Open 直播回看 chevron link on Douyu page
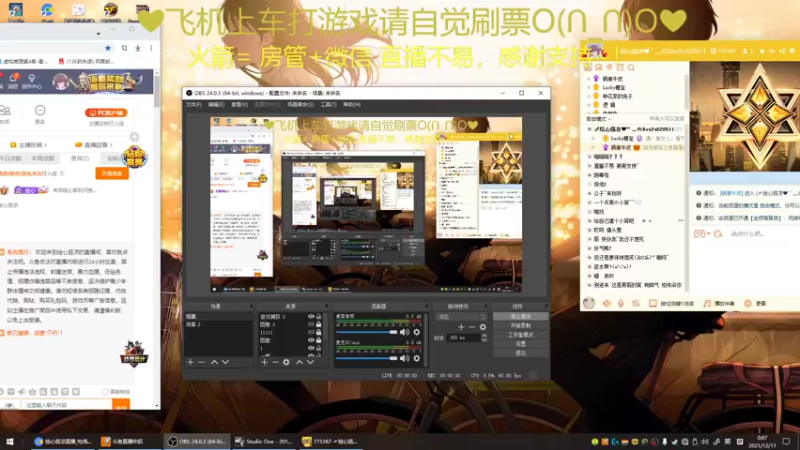 coord(93,145)
